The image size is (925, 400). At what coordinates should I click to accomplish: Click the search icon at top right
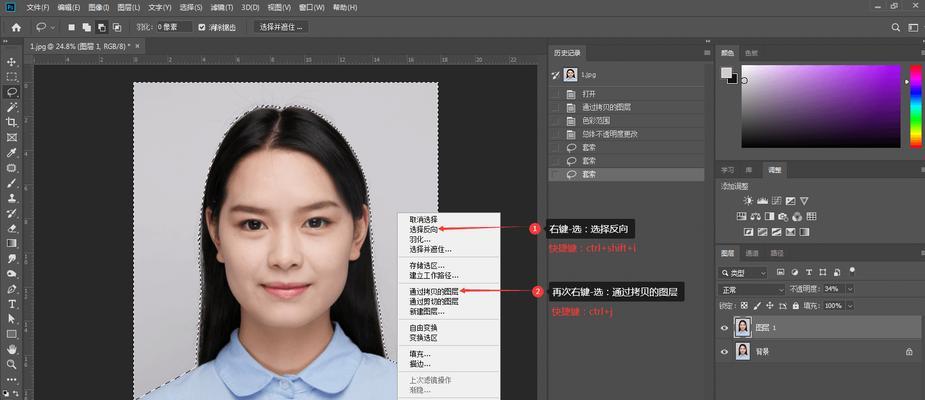(896, 27)
